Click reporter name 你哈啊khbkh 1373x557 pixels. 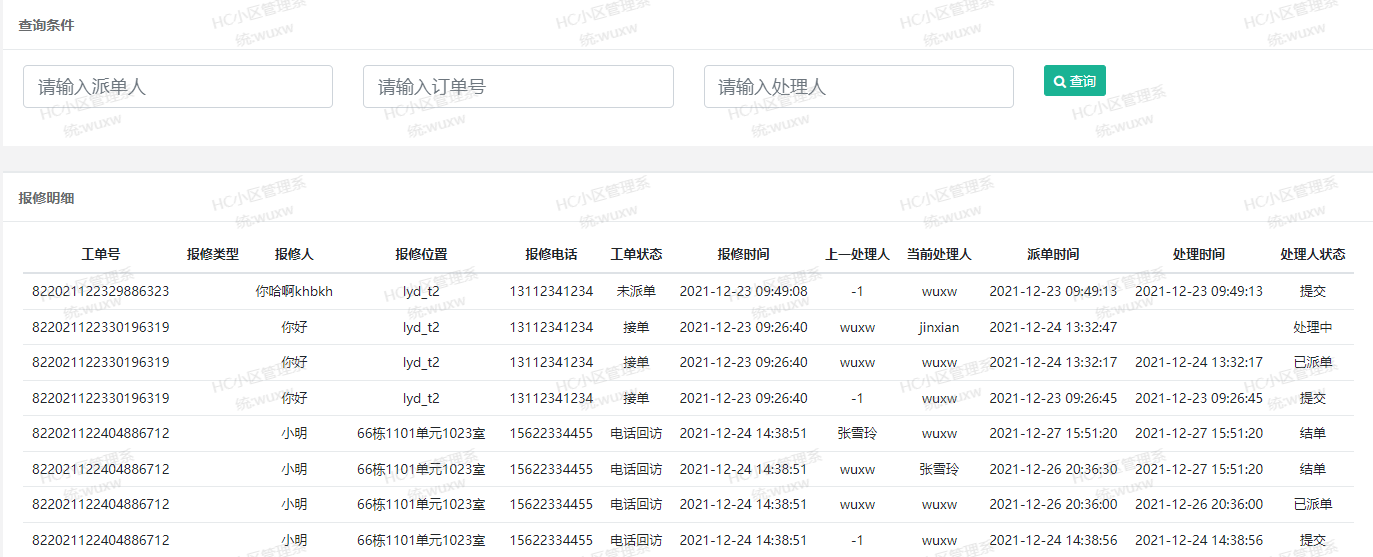[x=294, y=291]
